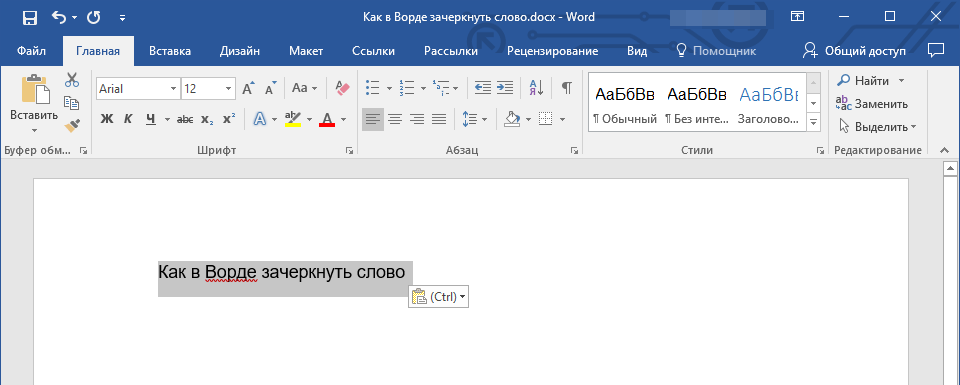The width and height of the screenshot is (960, 385).
Task: Increase indent of the paragraph
Action: (x=504, y=88)
